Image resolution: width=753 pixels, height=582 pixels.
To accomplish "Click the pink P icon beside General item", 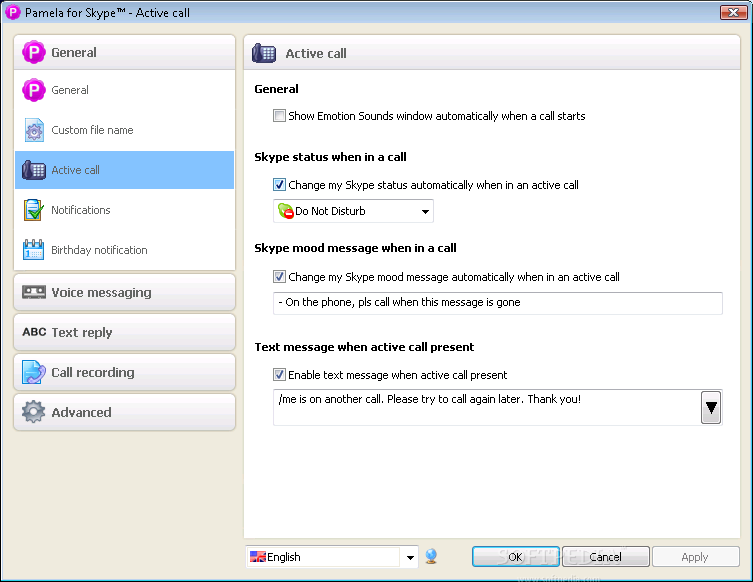I will 34,90.
